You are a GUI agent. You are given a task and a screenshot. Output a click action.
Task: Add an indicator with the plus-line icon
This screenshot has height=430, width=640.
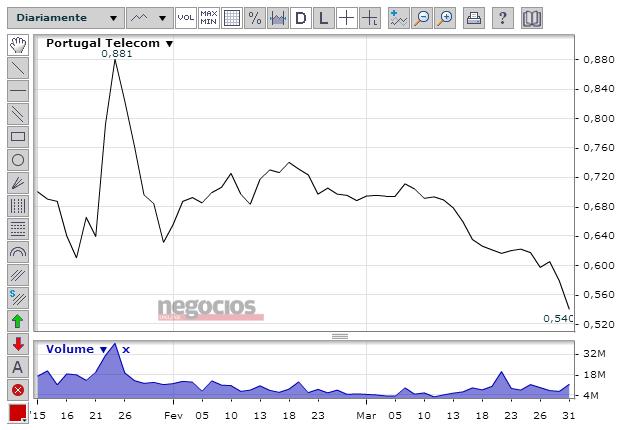pos(398,18)
